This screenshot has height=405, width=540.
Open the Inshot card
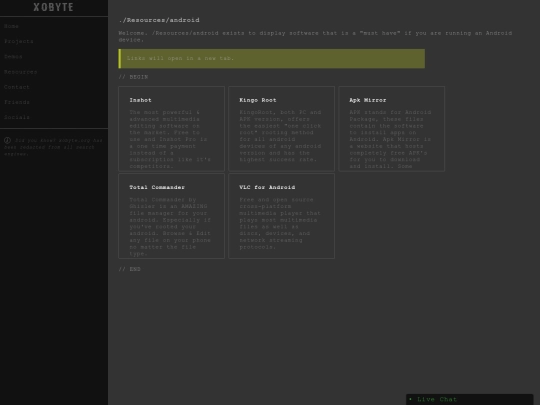point(172,129)
